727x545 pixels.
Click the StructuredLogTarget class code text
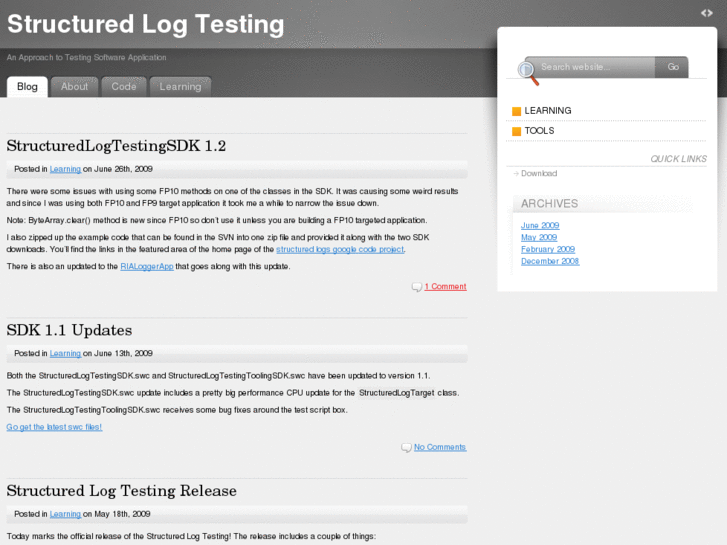tap(396, 393)
